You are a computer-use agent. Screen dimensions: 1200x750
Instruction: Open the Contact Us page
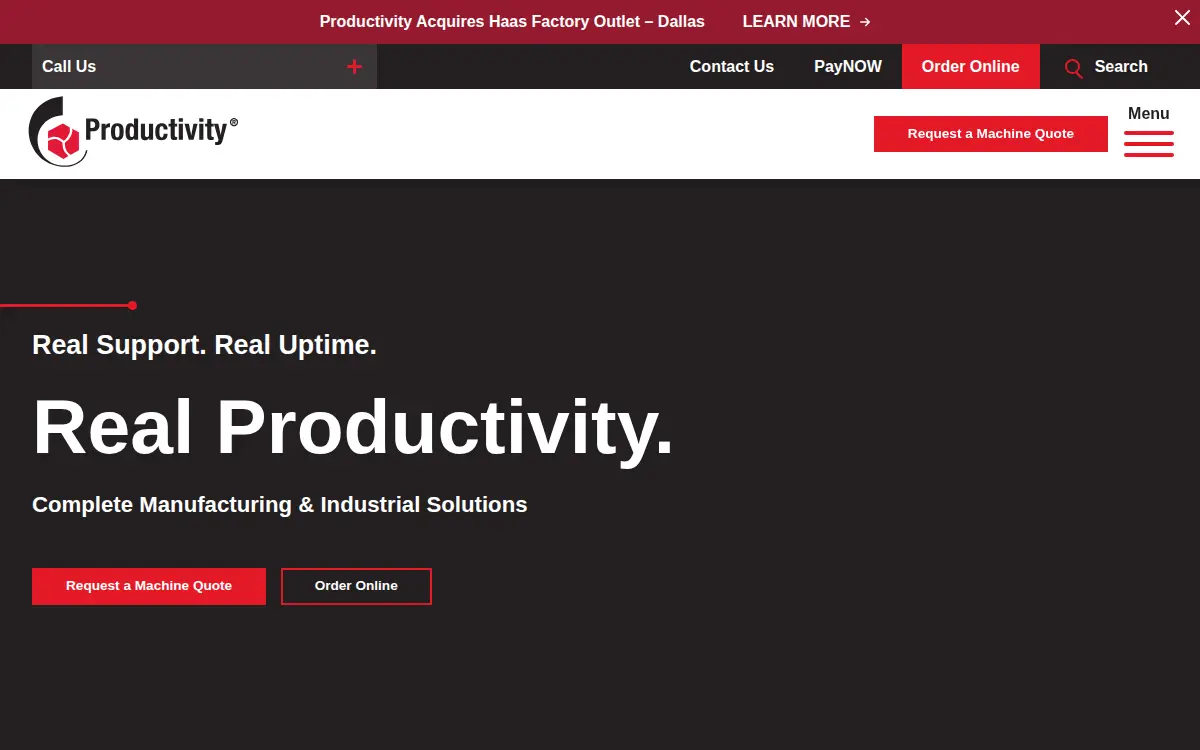tap(732, 66)
